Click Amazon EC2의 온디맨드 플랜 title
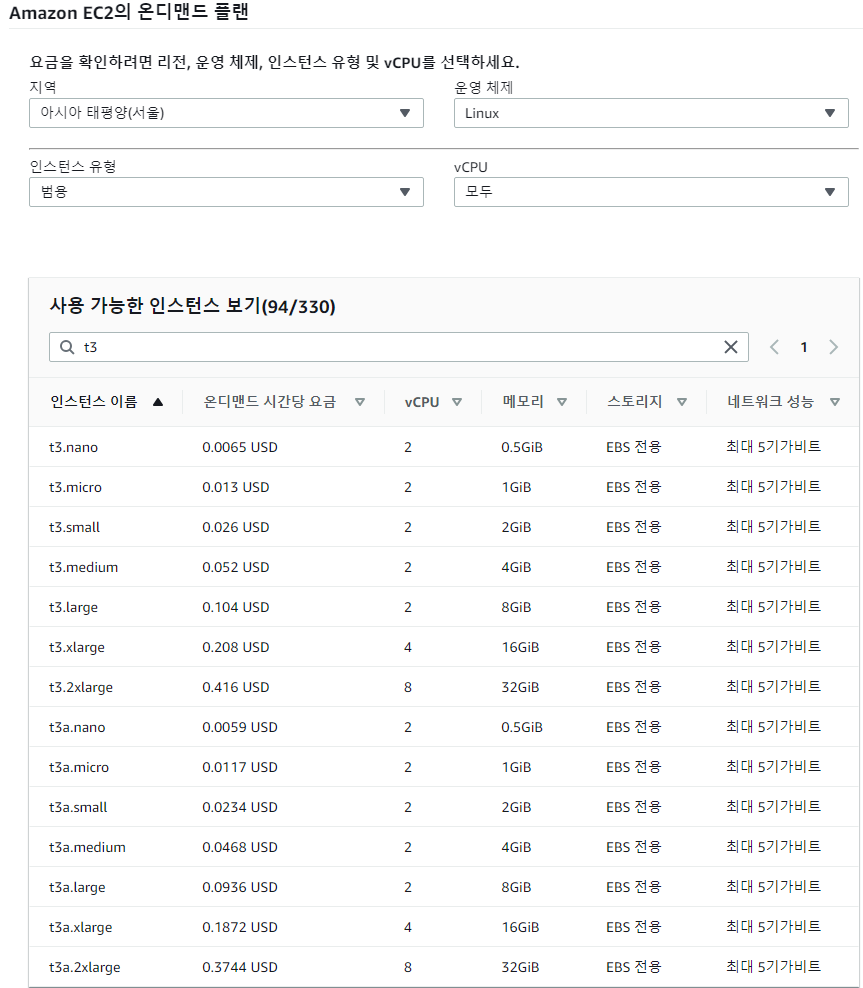Screen dimensions: 863x988 129,12
